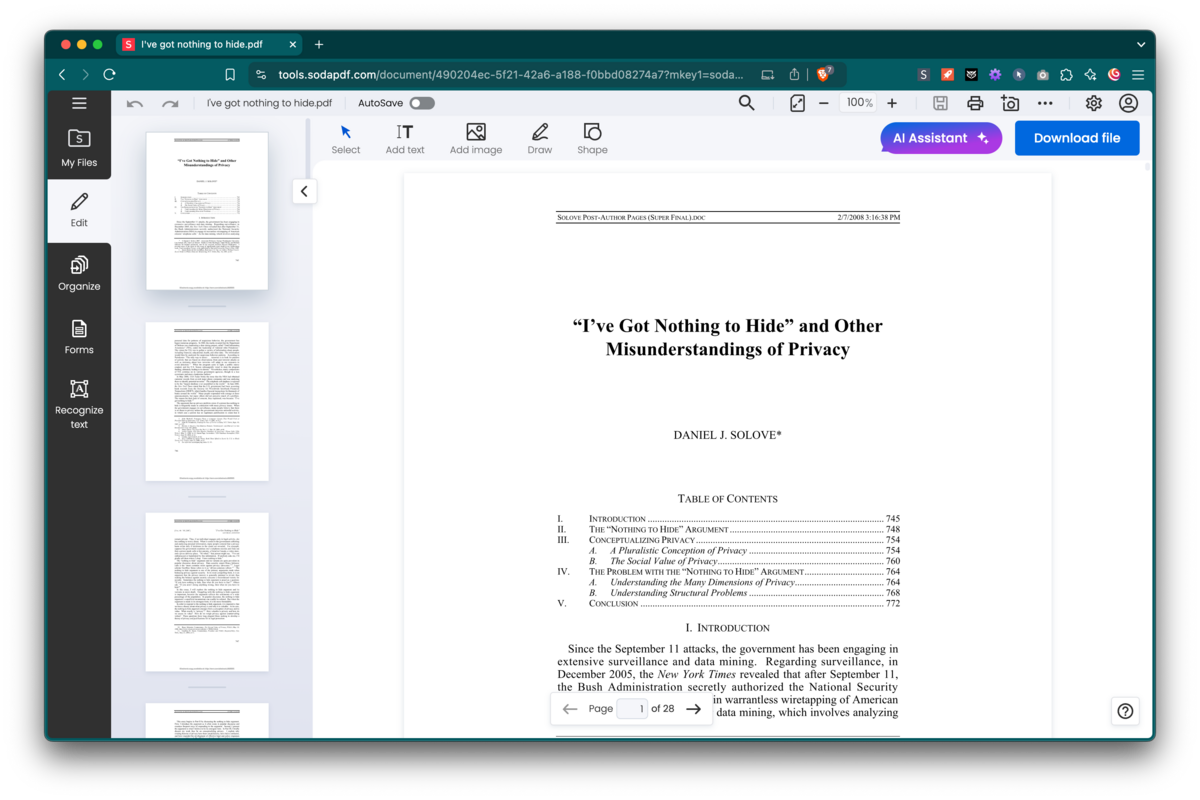
Task: Open the AI Assistant
Action: (x=941, y=138)
